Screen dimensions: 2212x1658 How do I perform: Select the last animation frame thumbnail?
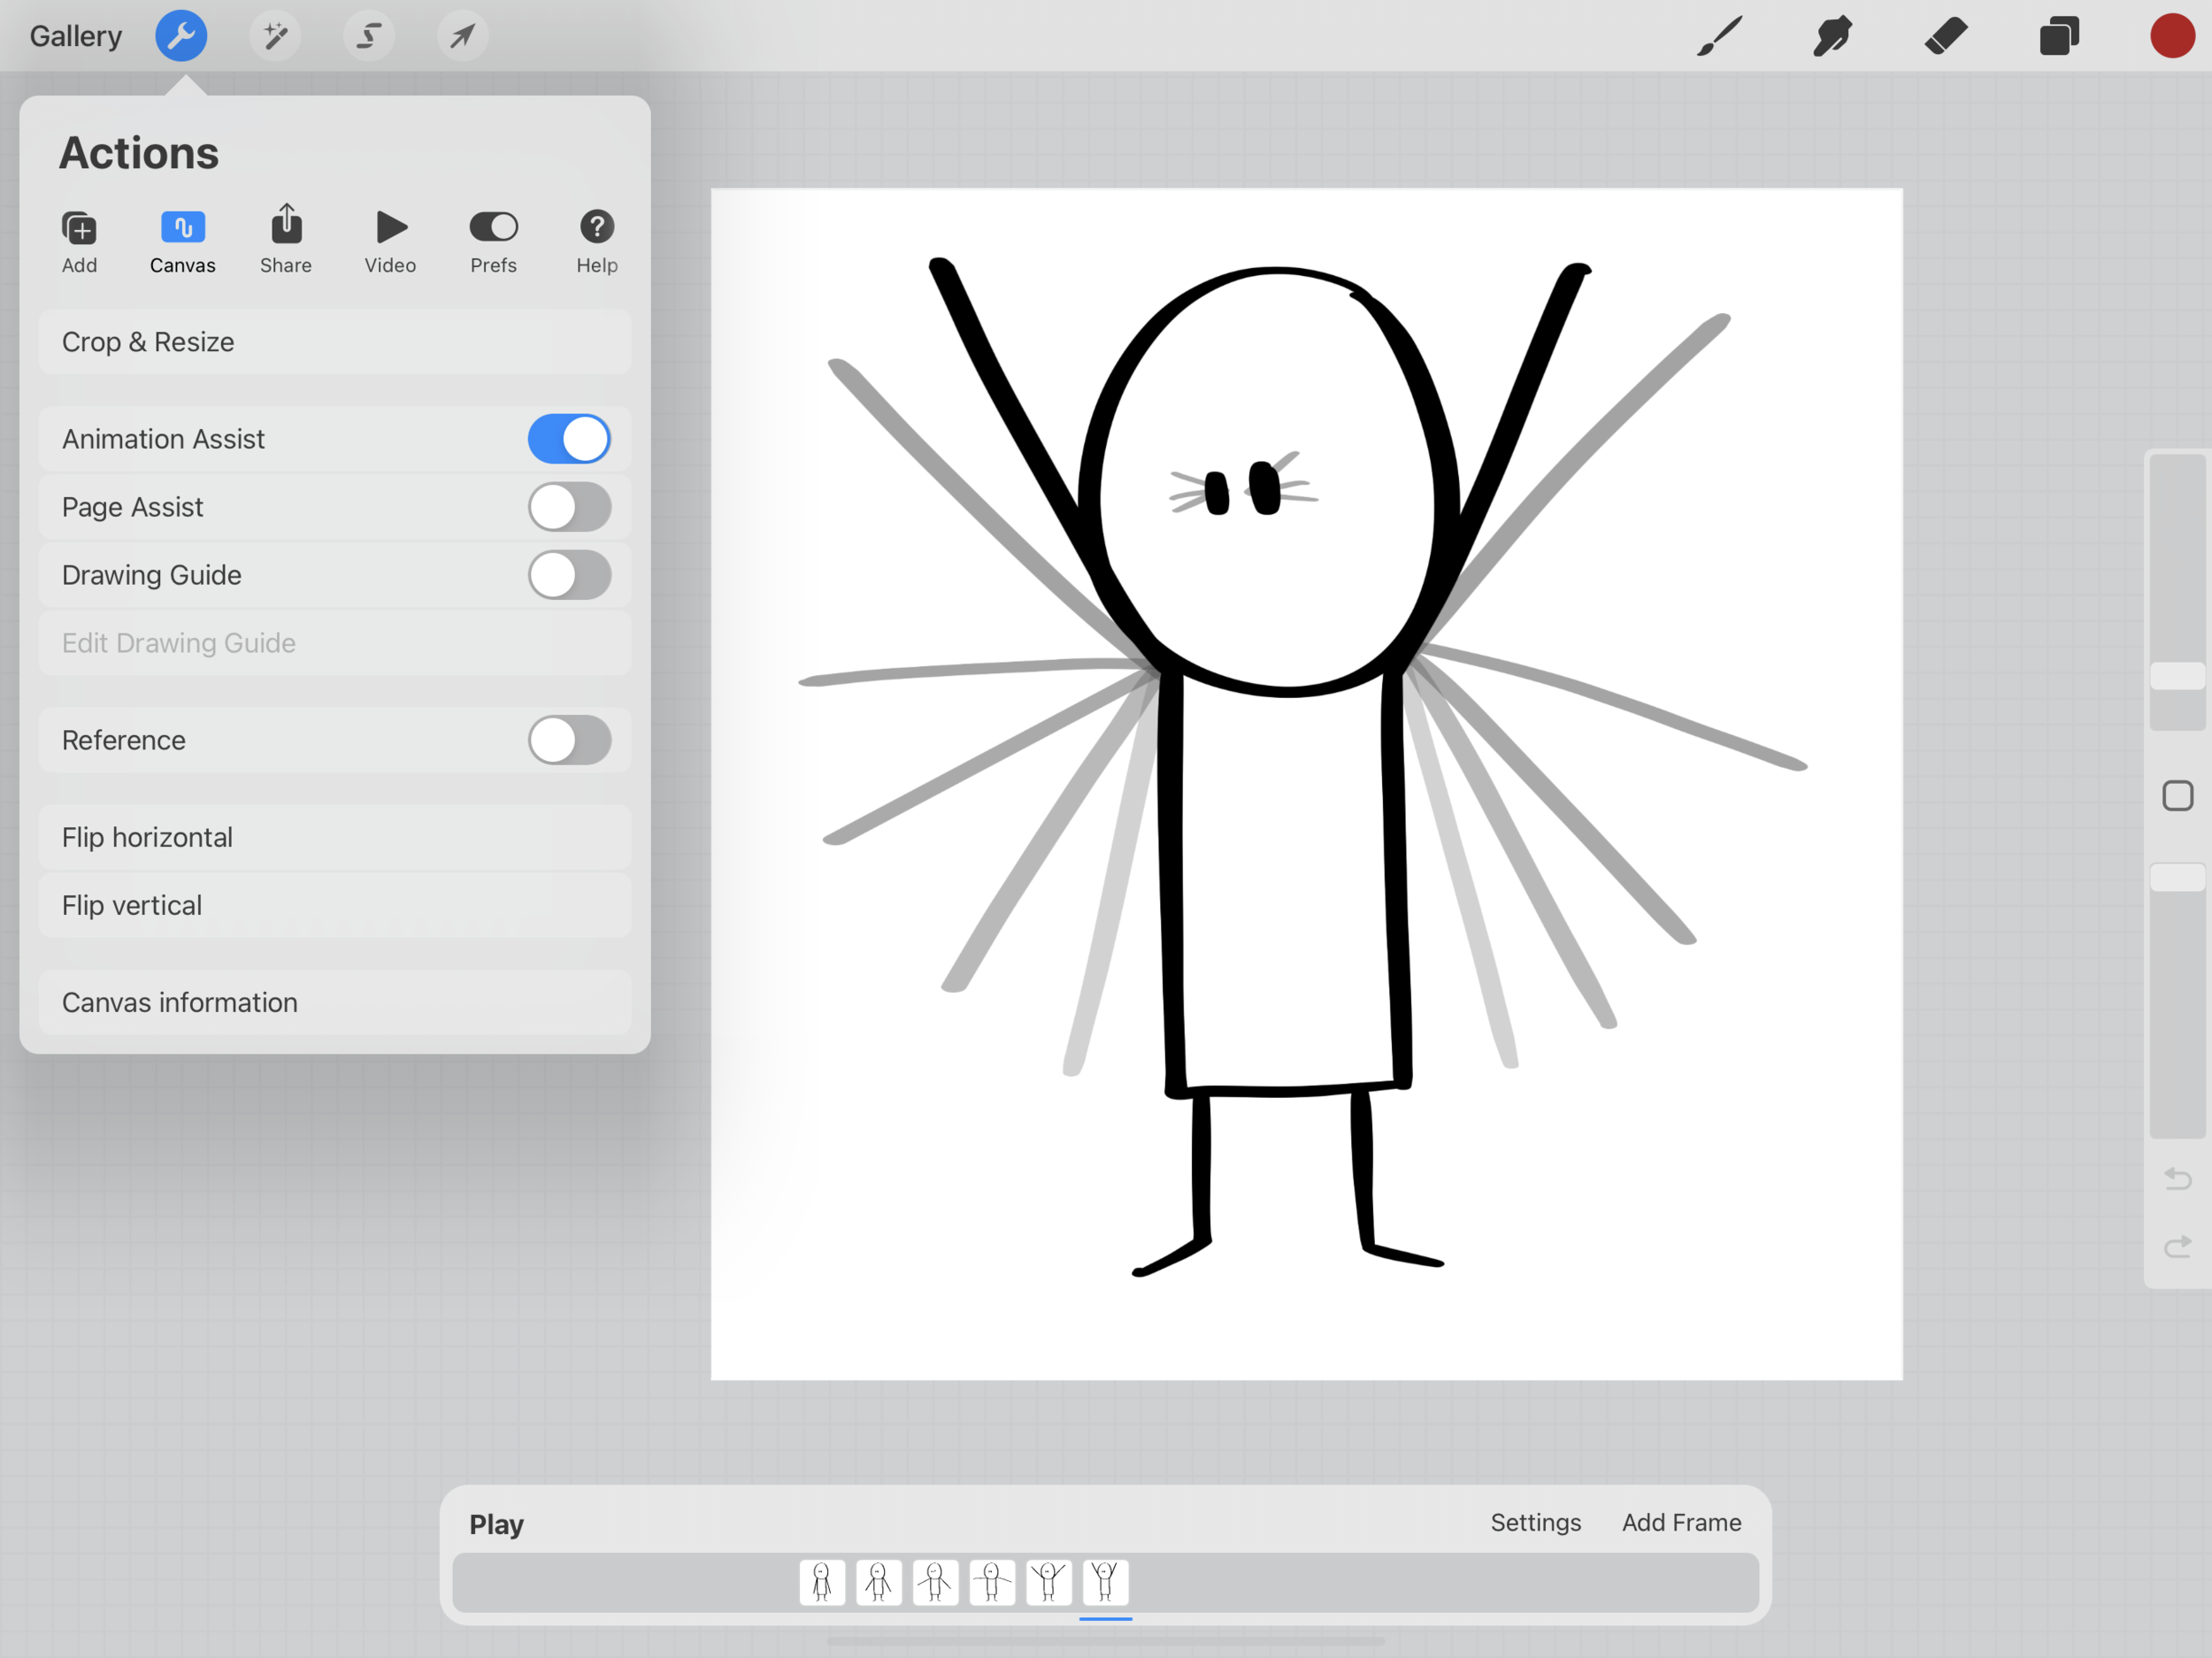[x=1105, y=1583]
